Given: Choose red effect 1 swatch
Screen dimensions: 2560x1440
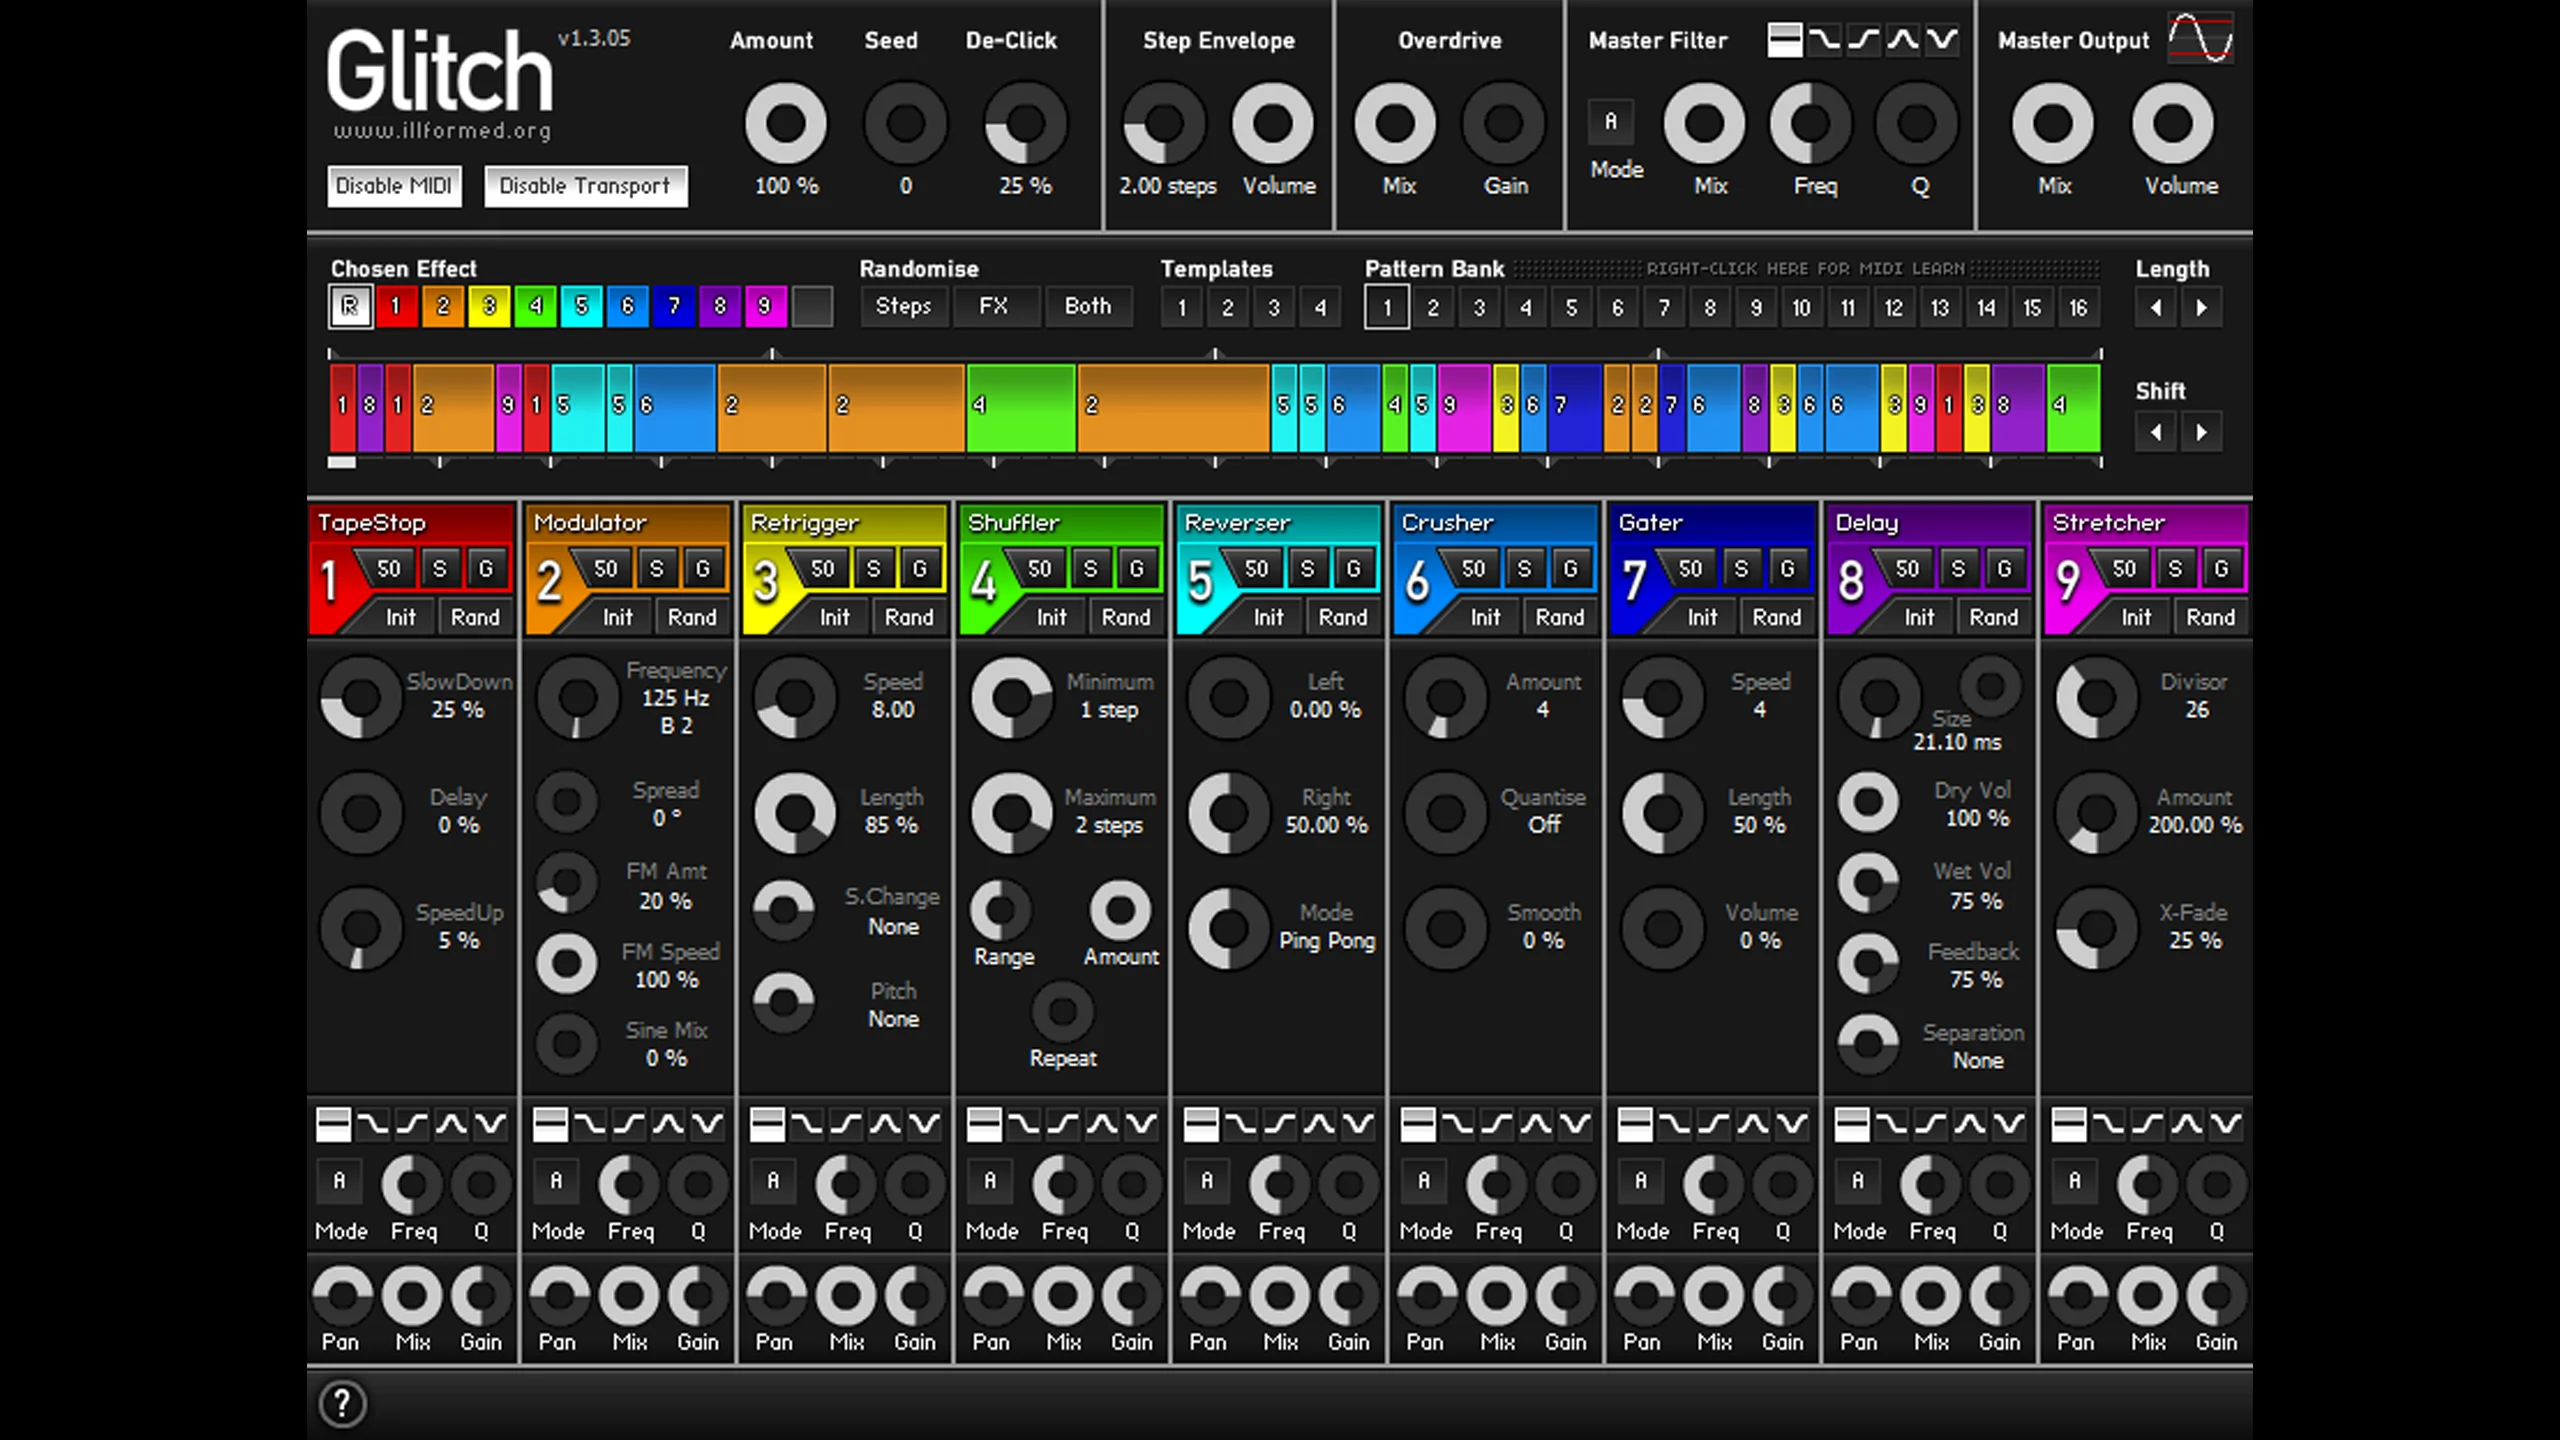Looking at the screenshot, I should pos(396,306).
